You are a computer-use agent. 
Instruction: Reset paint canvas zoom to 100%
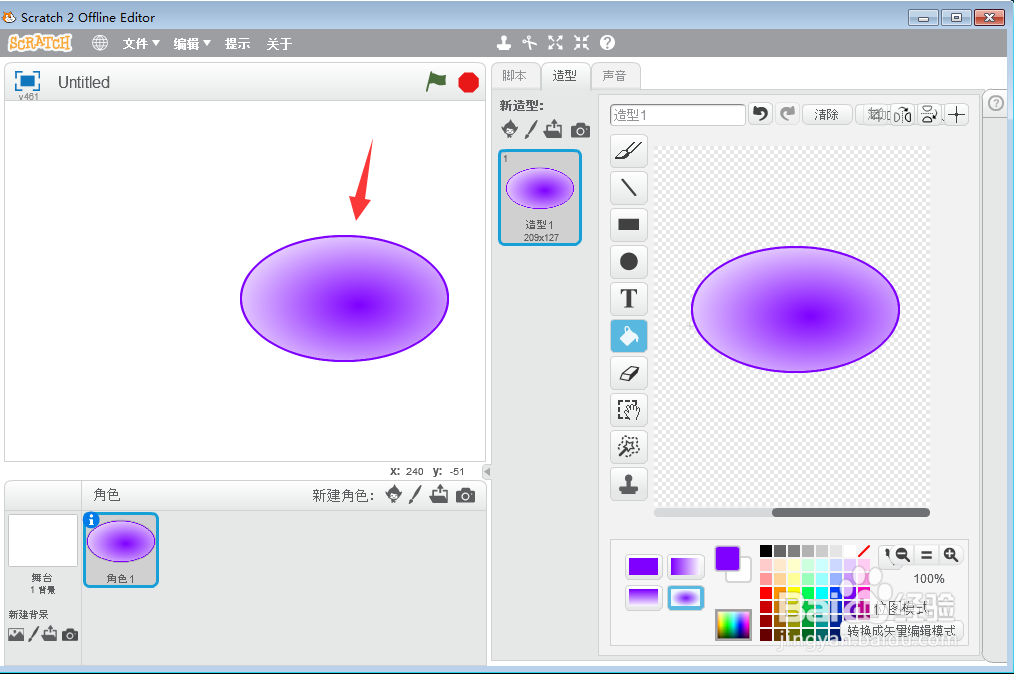coord(927,555)
